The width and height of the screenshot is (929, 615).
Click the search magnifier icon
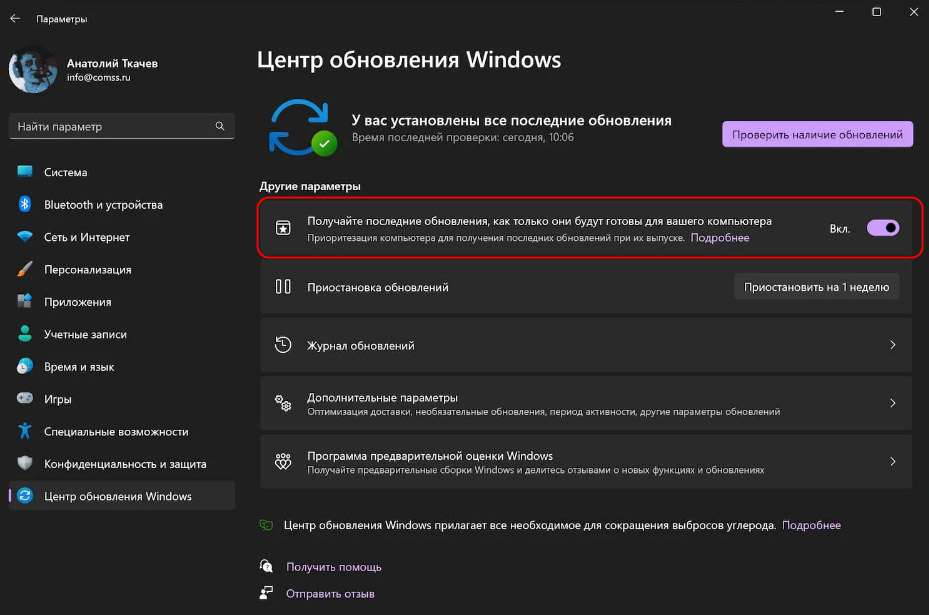pos(220,126)
